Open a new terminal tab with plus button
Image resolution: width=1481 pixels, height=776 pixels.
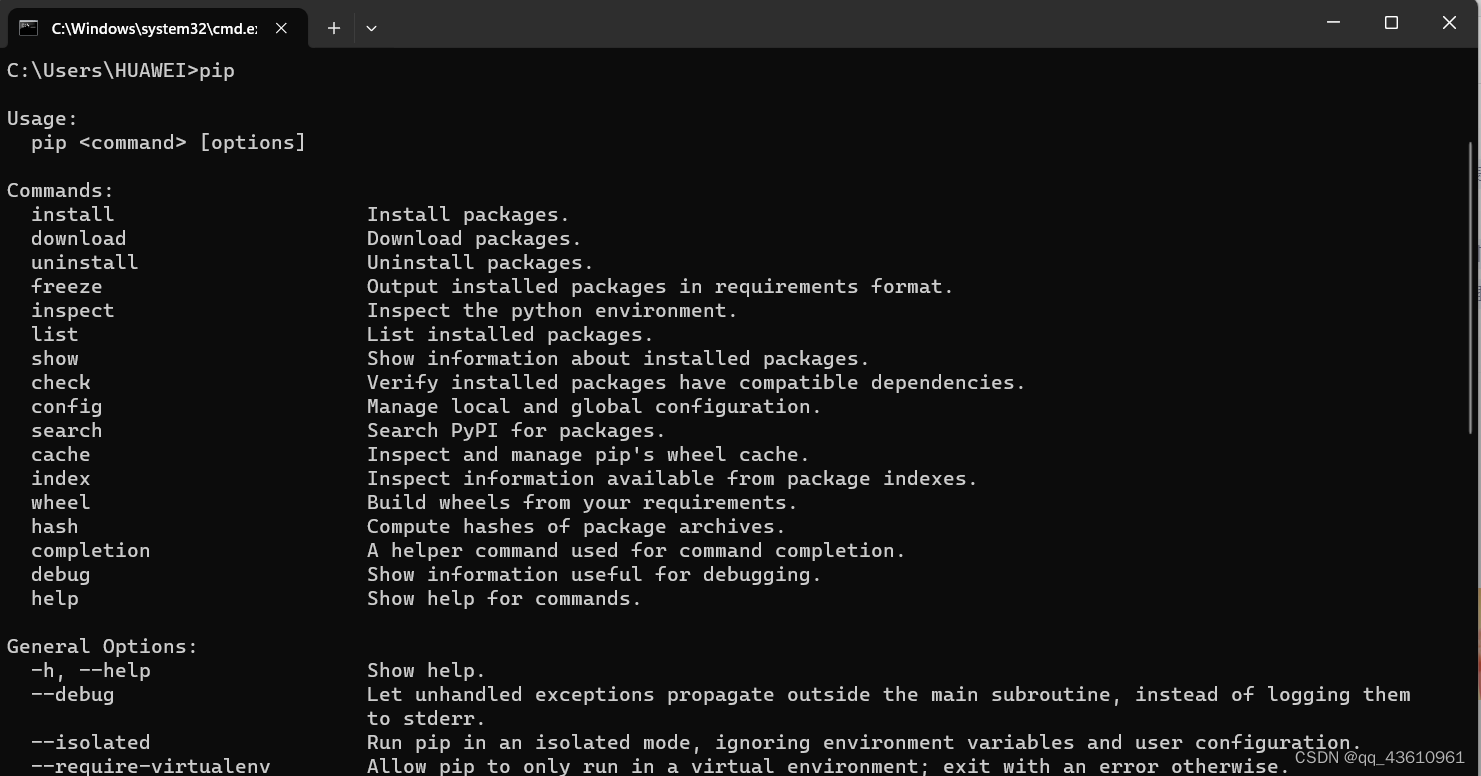(334, 28)
